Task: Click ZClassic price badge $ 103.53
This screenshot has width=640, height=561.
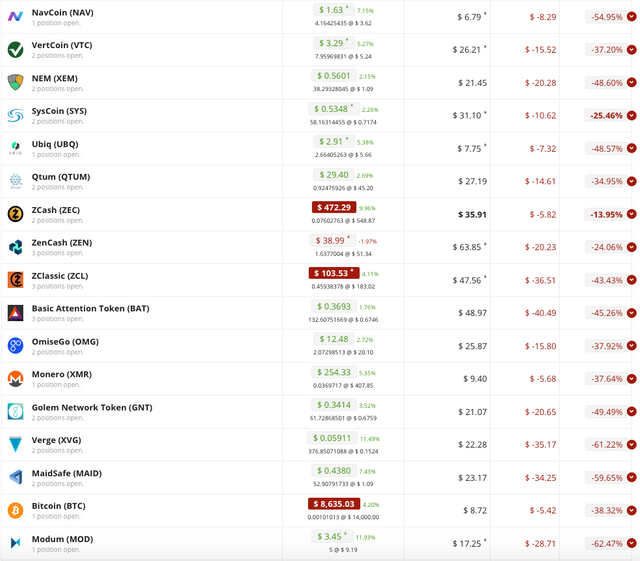Action: tap(334, 273)
